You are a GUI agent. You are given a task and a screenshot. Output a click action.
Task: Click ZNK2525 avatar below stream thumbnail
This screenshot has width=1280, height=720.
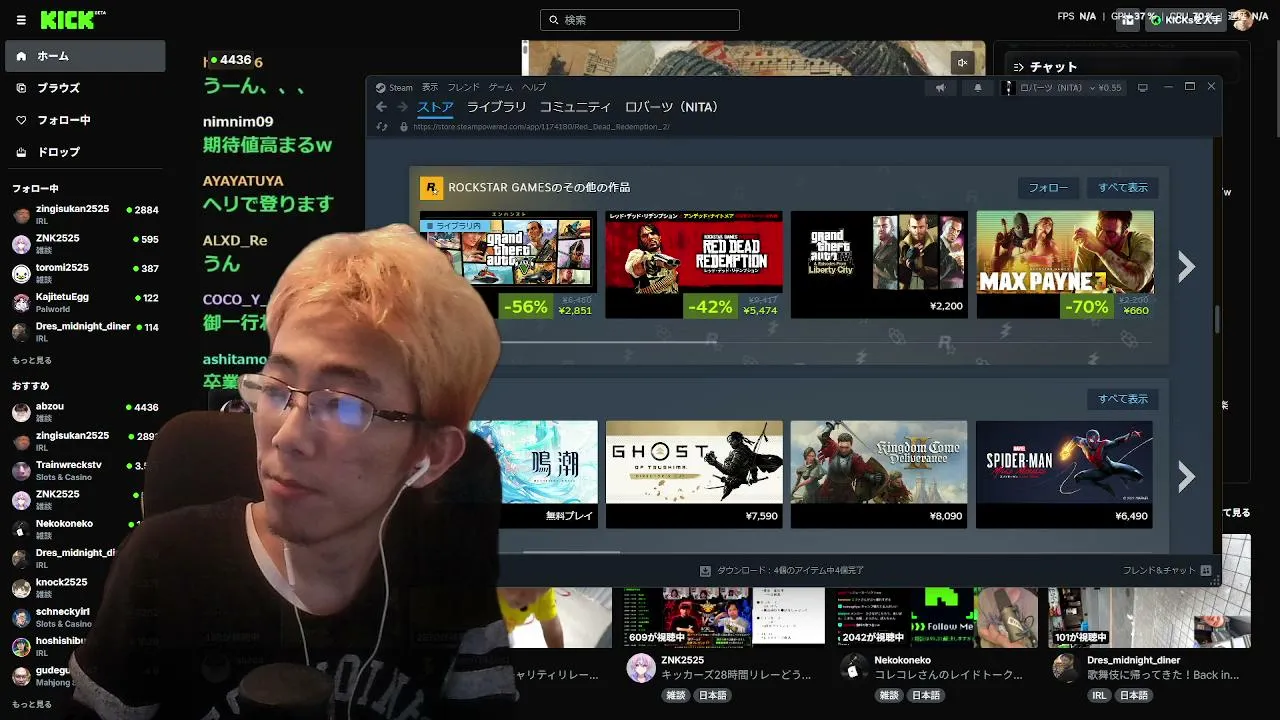(640, 668)
